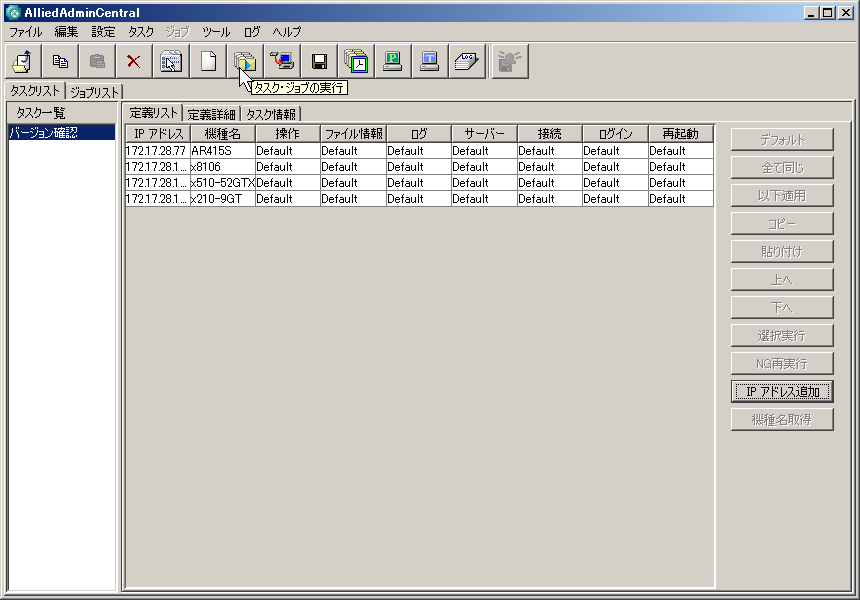Image resolution: width=860 pixels, height=600 pixels.
Task: Click the サーバー column header
Action: tap(484, 134)
